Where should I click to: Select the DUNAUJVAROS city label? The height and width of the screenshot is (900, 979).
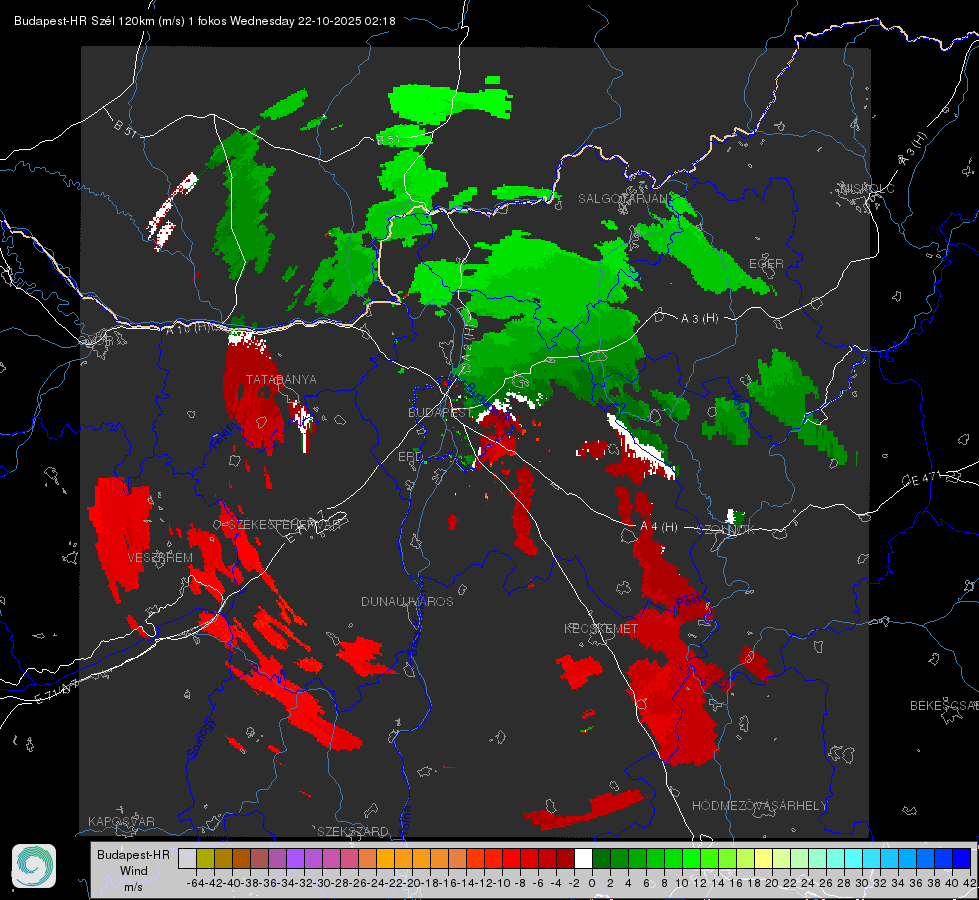tap(407, 601)
